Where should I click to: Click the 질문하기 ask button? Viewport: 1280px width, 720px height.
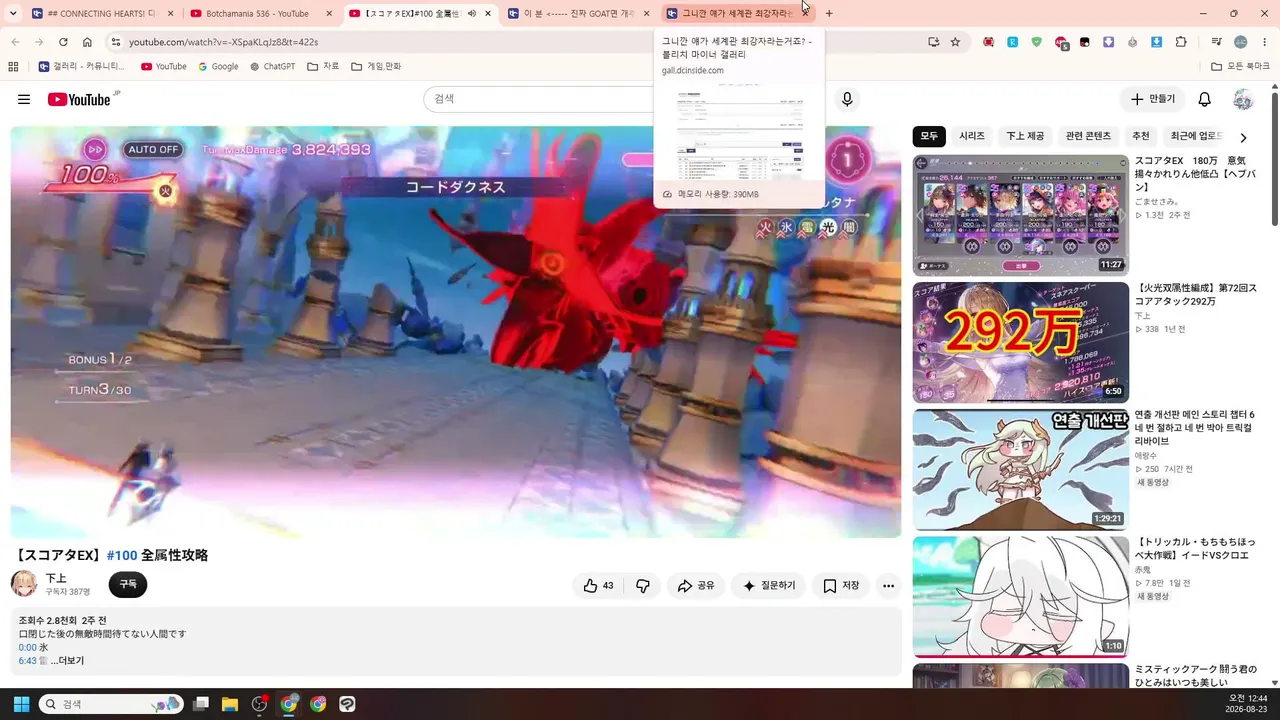pos(769,586)
